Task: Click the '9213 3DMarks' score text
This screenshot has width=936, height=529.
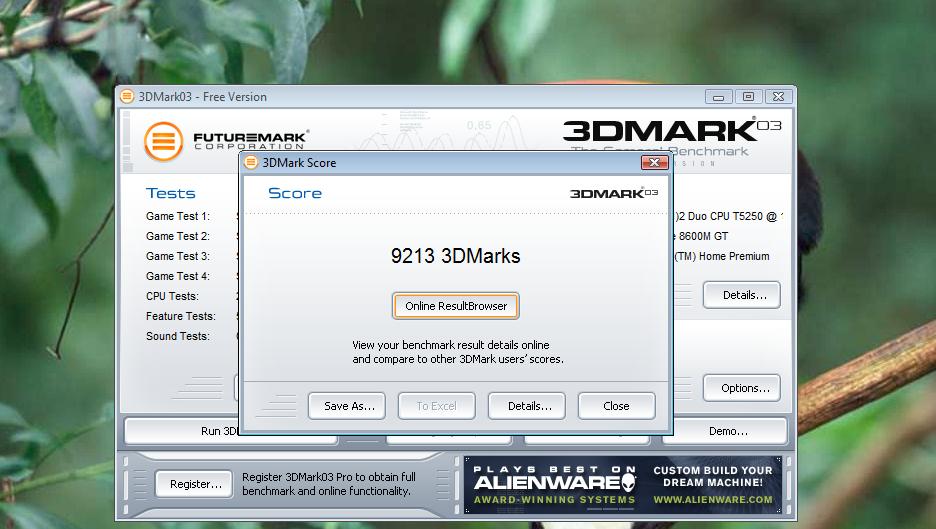Action: [455, 256]
